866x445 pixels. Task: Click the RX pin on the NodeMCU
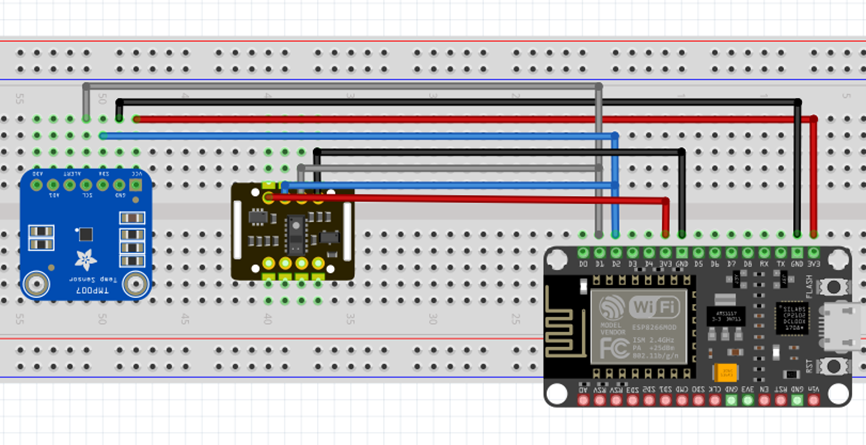(764, 253)
